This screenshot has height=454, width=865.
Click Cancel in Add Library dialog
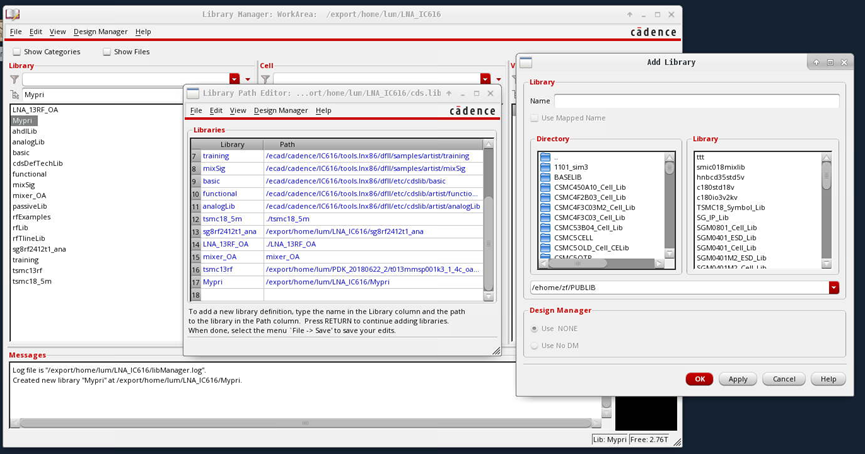click(784, 379)
